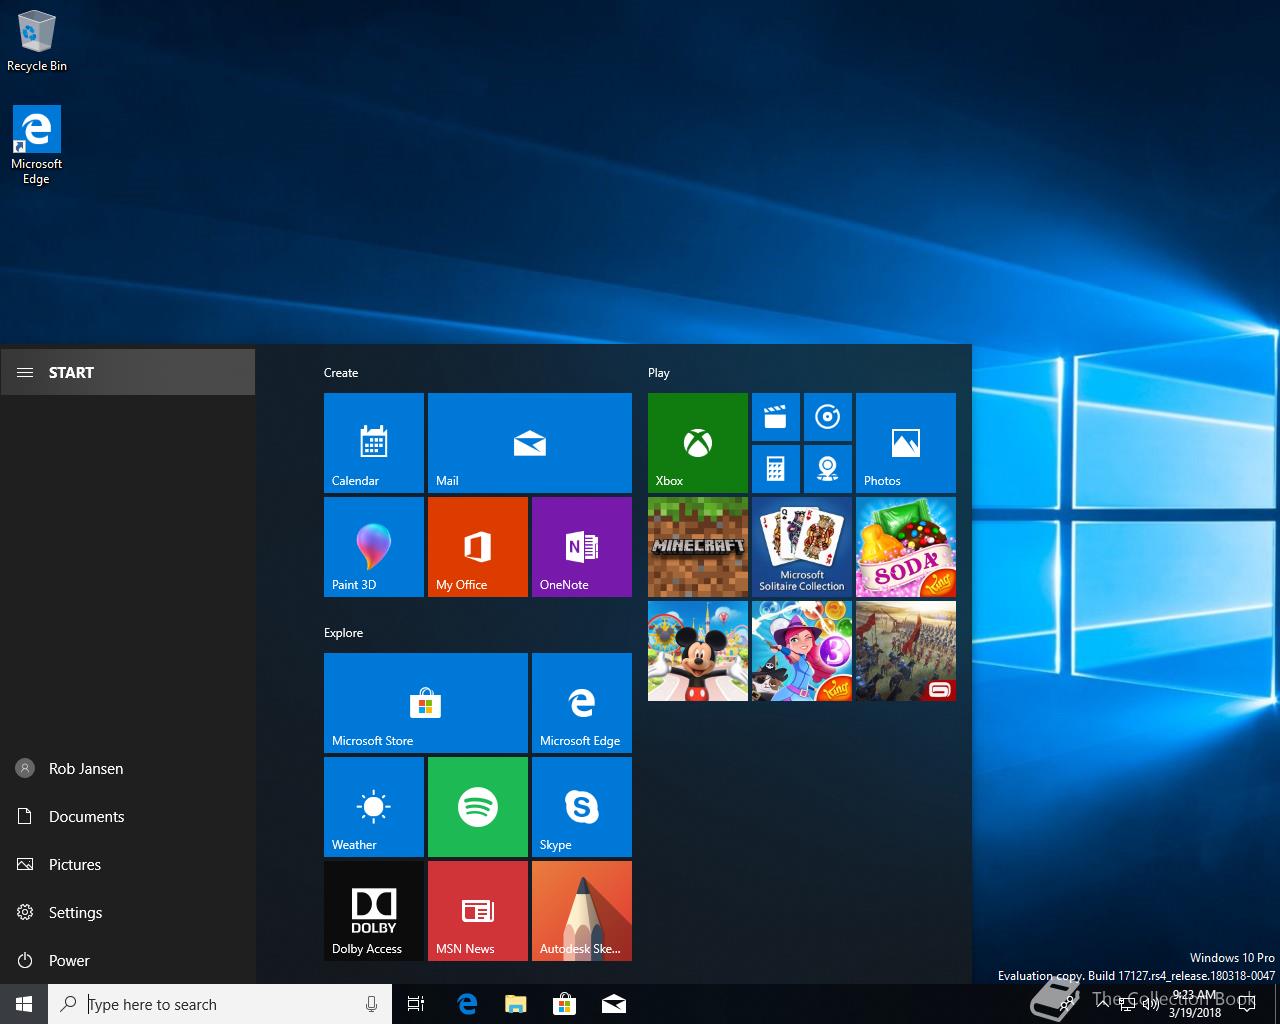Launch Edge from the taskbar
1280x1024 pixels.
467,1004
